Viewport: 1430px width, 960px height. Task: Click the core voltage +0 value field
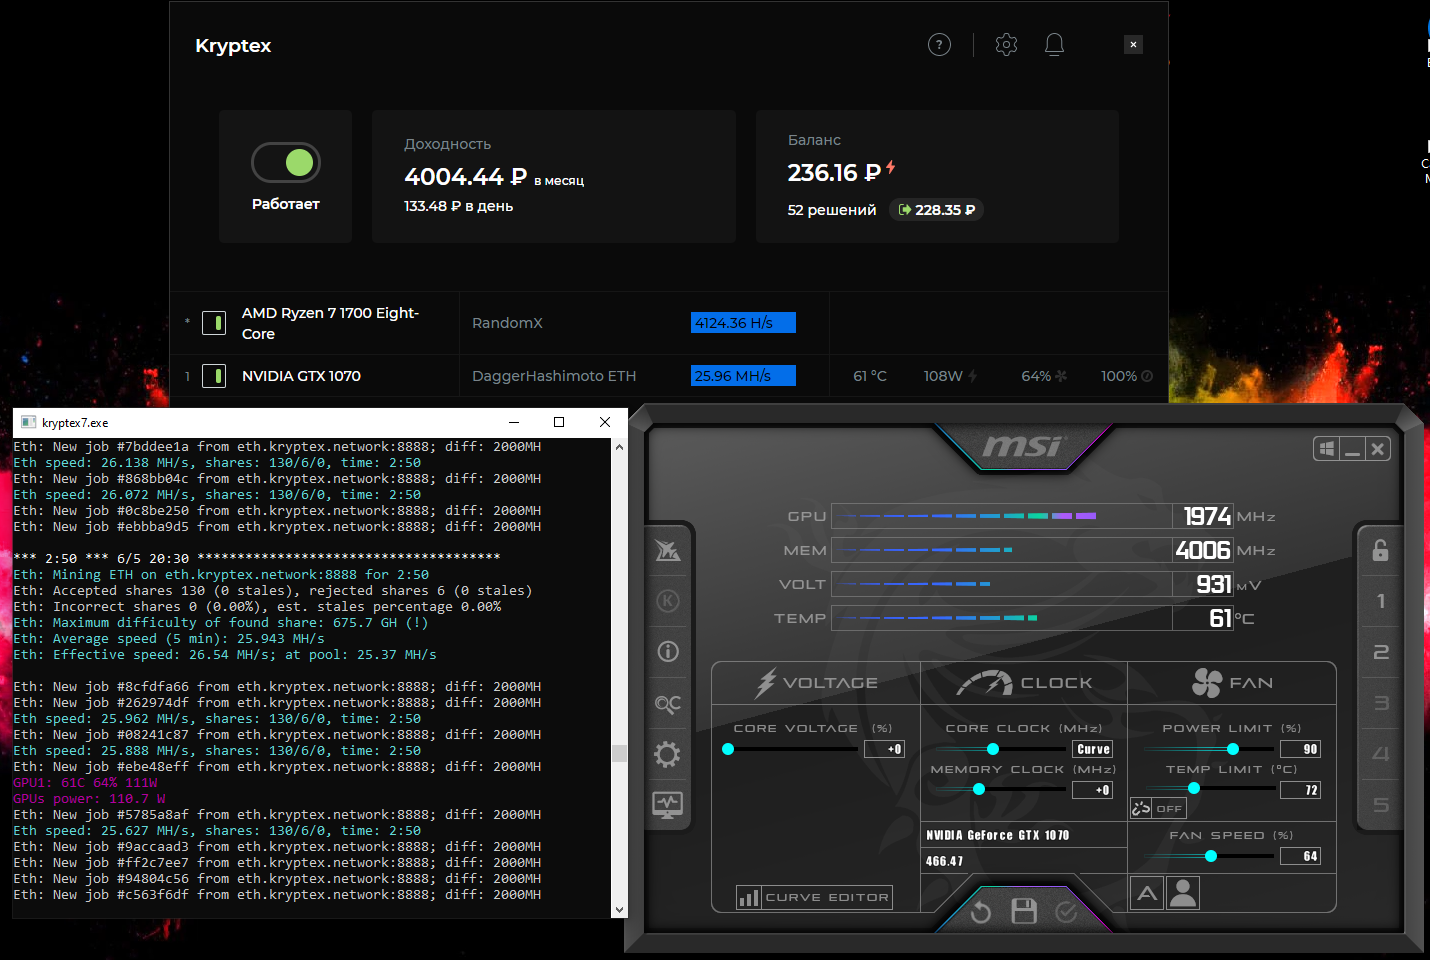885,749
